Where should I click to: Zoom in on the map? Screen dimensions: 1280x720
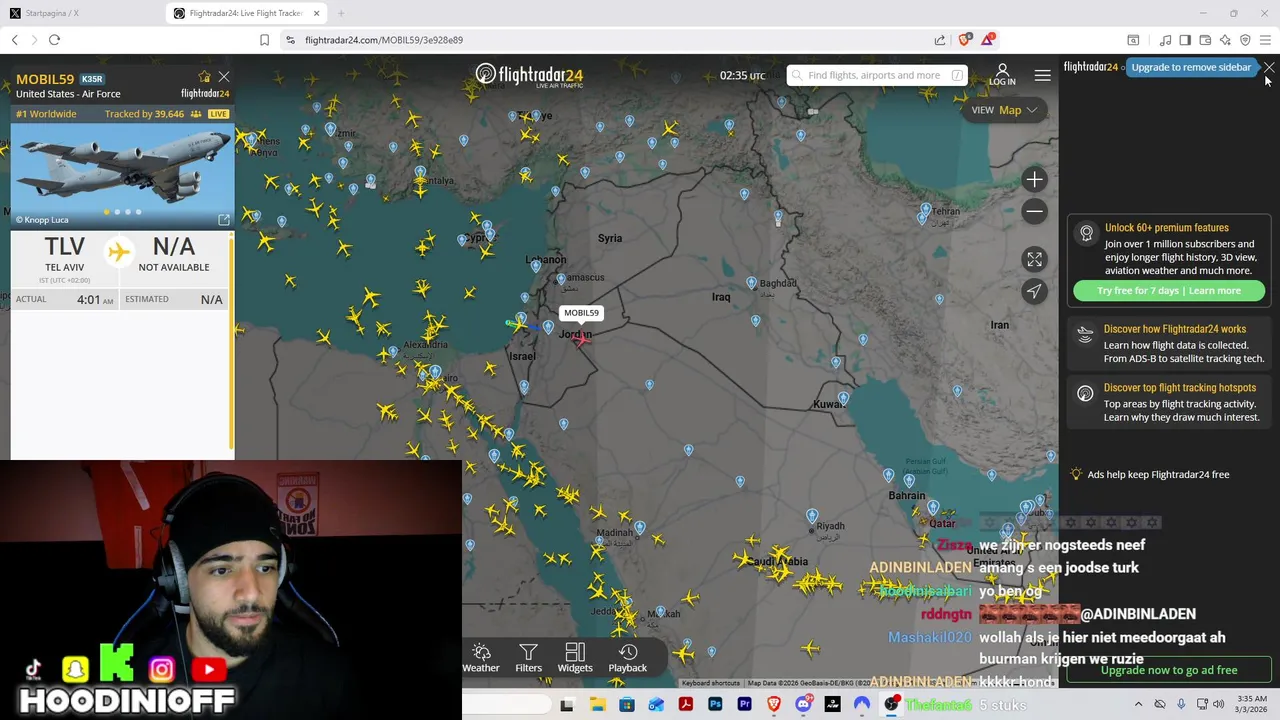point(1034,180)
